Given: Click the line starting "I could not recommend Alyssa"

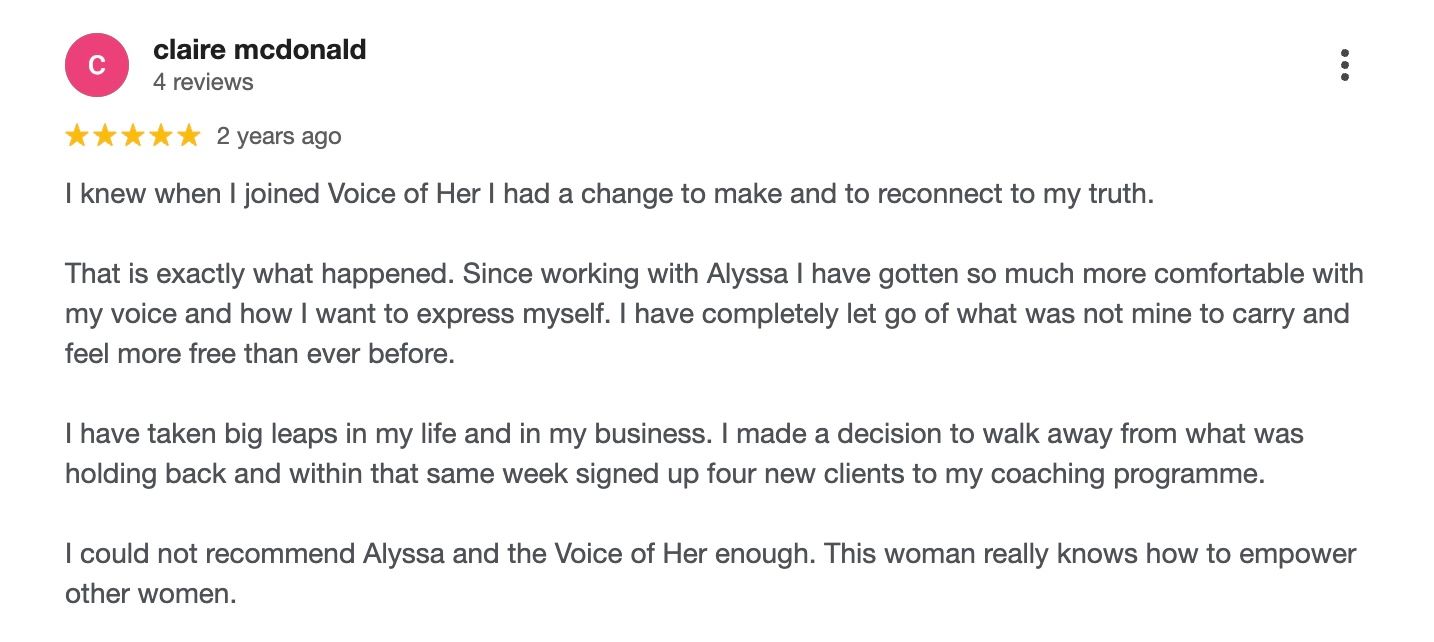Looking at the screenshot, I should [x=709, y=553].
